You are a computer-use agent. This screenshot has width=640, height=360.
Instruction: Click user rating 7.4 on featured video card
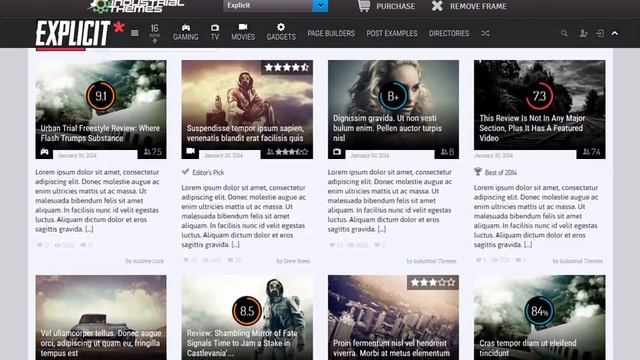[591, 152]
